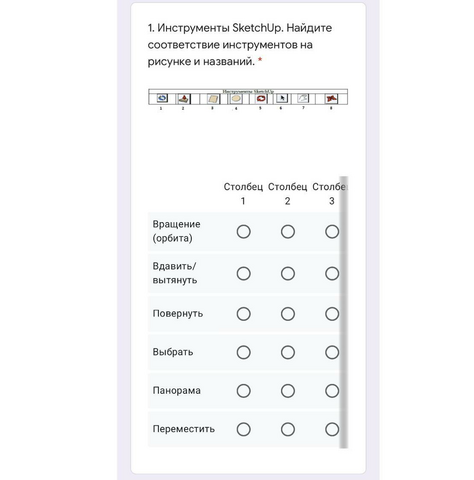Choose Столбец 2 for Выбрать row
474x480 pixels.
tap(288, 352)
